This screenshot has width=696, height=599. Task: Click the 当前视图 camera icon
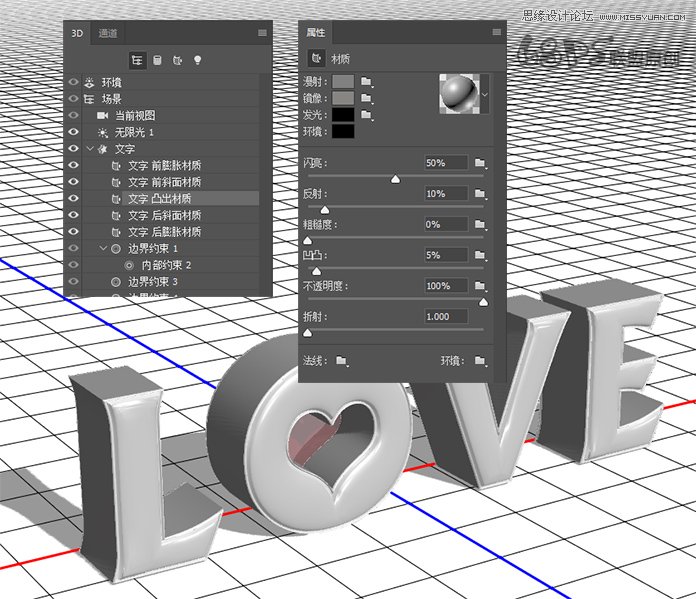click(x=103, y=115)
